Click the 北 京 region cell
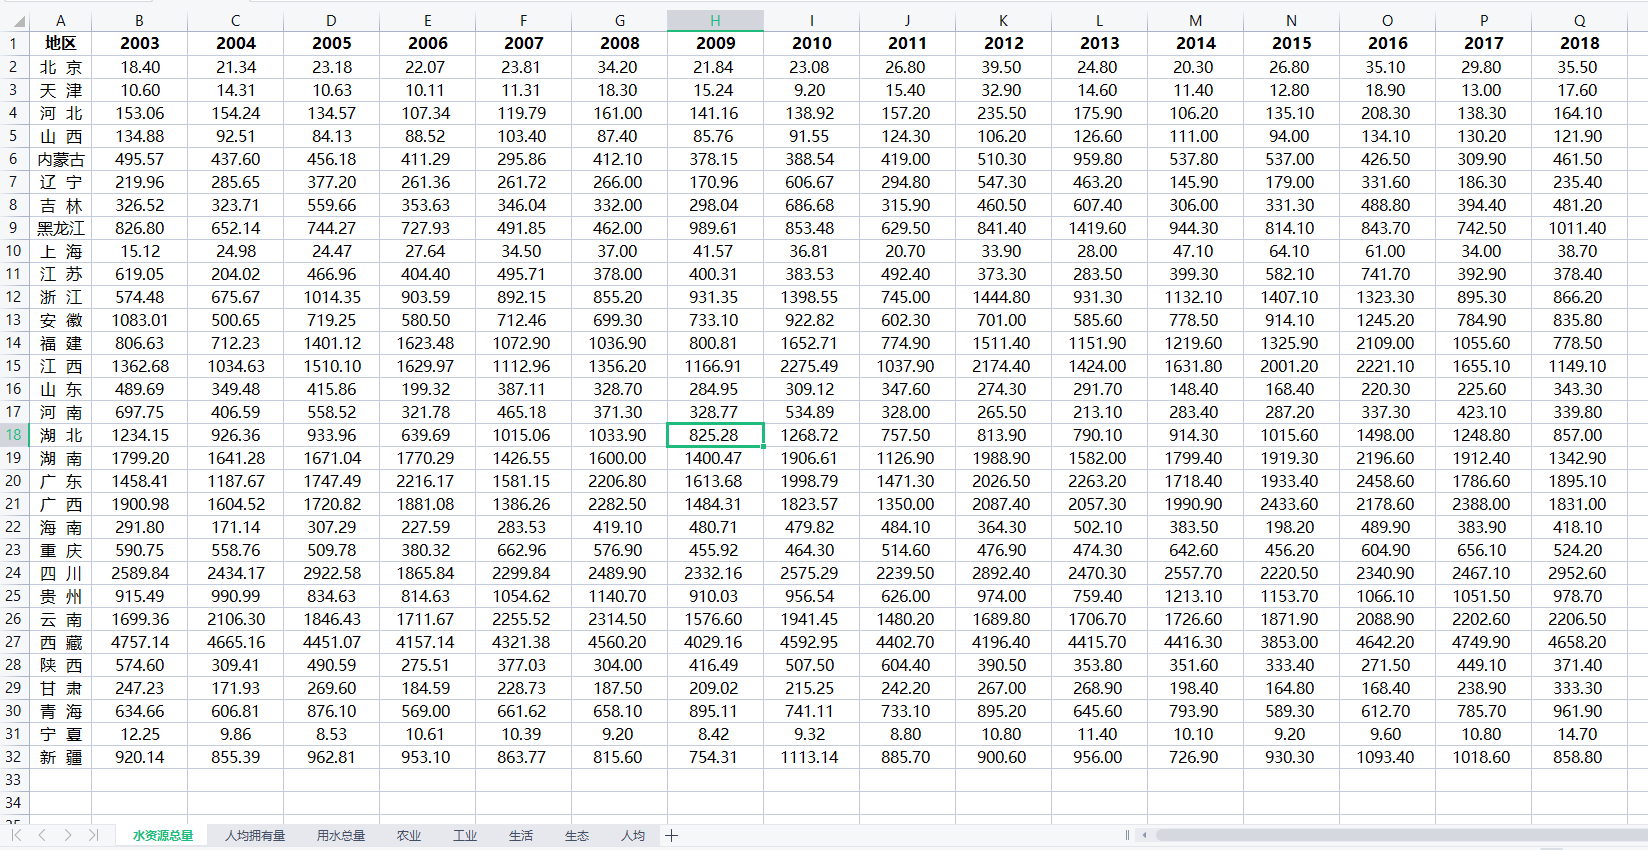This screenshot has width=1648, height=850. (x=61, y=67)
